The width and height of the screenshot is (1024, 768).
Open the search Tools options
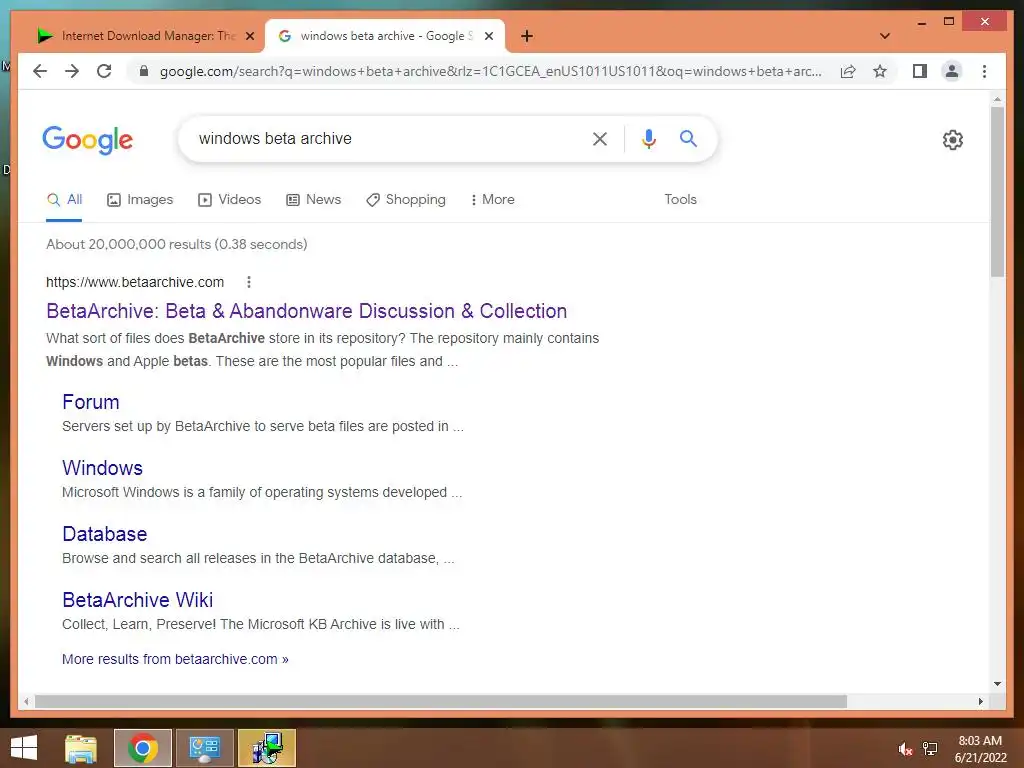pyautogui.click(x=680, y=200)
